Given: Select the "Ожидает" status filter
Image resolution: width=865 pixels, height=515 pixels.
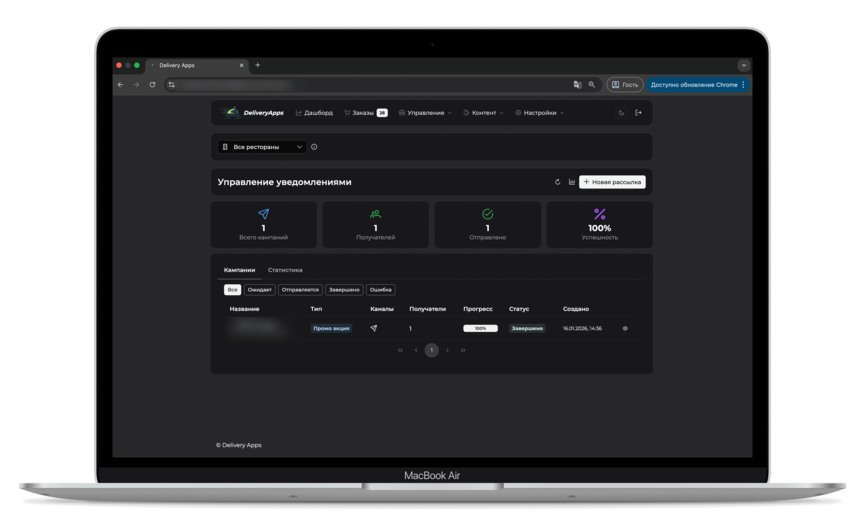Looking at the screenshot, I should pos(259,290).
